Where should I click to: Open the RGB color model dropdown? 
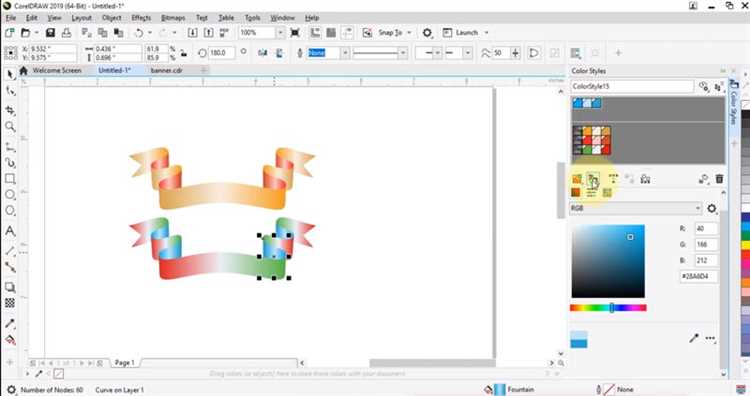(x=635, y=209)
